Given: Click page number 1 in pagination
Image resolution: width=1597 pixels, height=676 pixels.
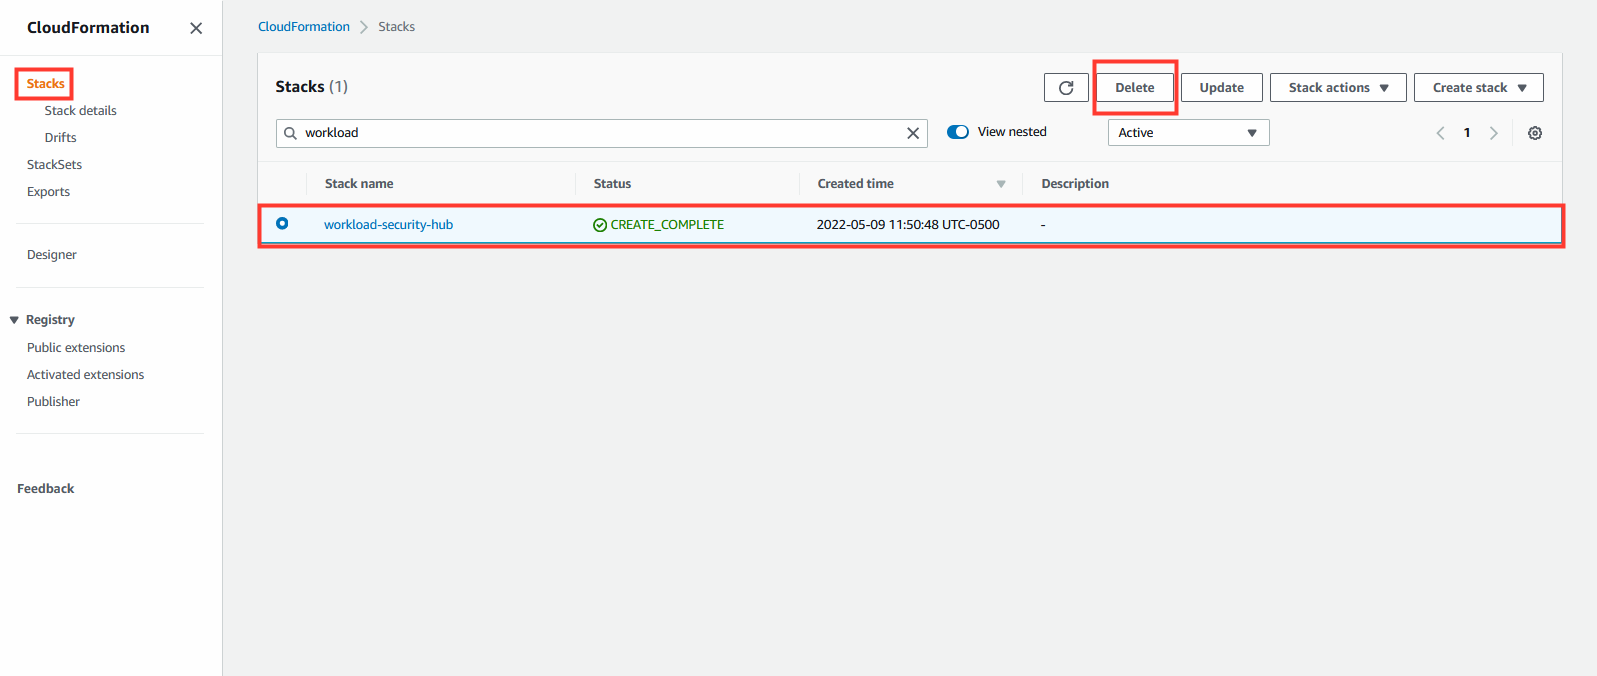Looking at the screenshot, I should (1467, 133).
